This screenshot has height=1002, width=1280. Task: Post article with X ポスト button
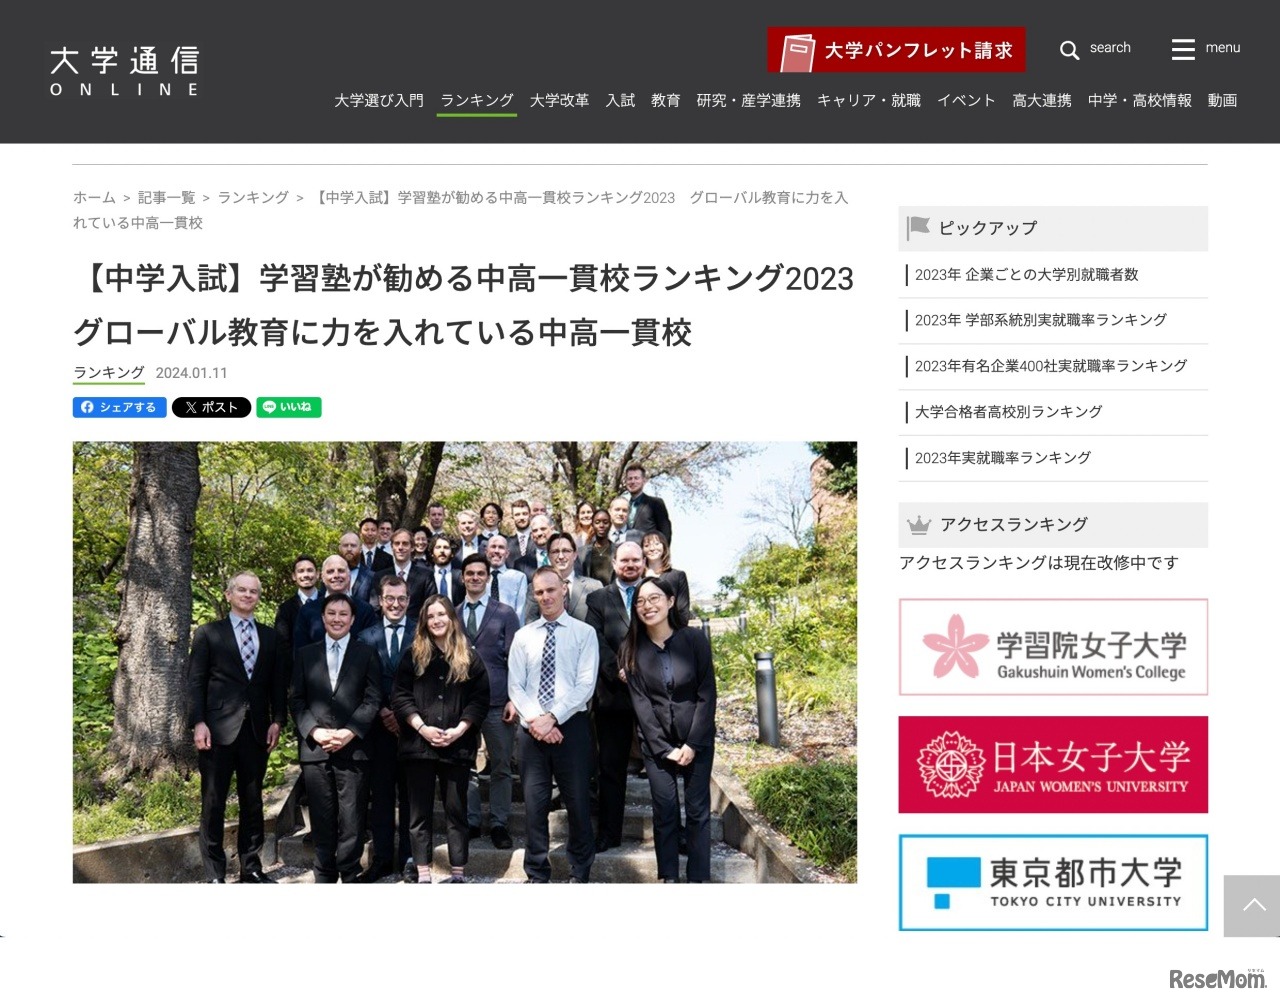click(x=211, y=407)
